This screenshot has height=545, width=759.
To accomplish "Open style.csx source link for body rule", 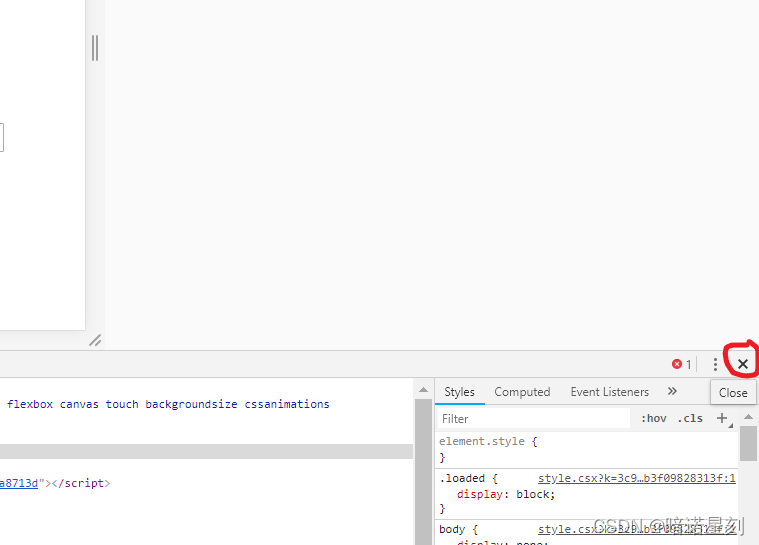I will pos(636,529).
